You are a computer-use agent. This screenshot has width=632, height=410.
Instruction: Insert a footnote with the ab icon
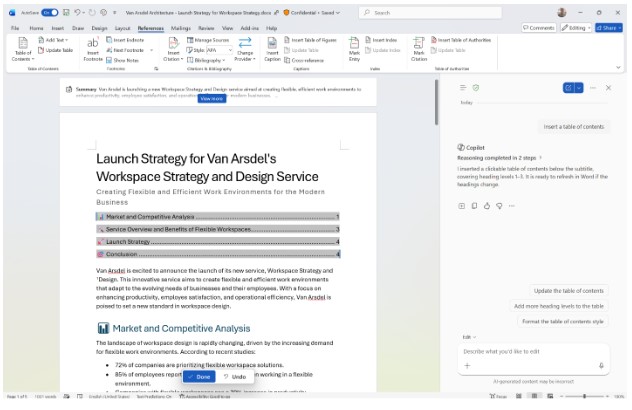point(93,50)
